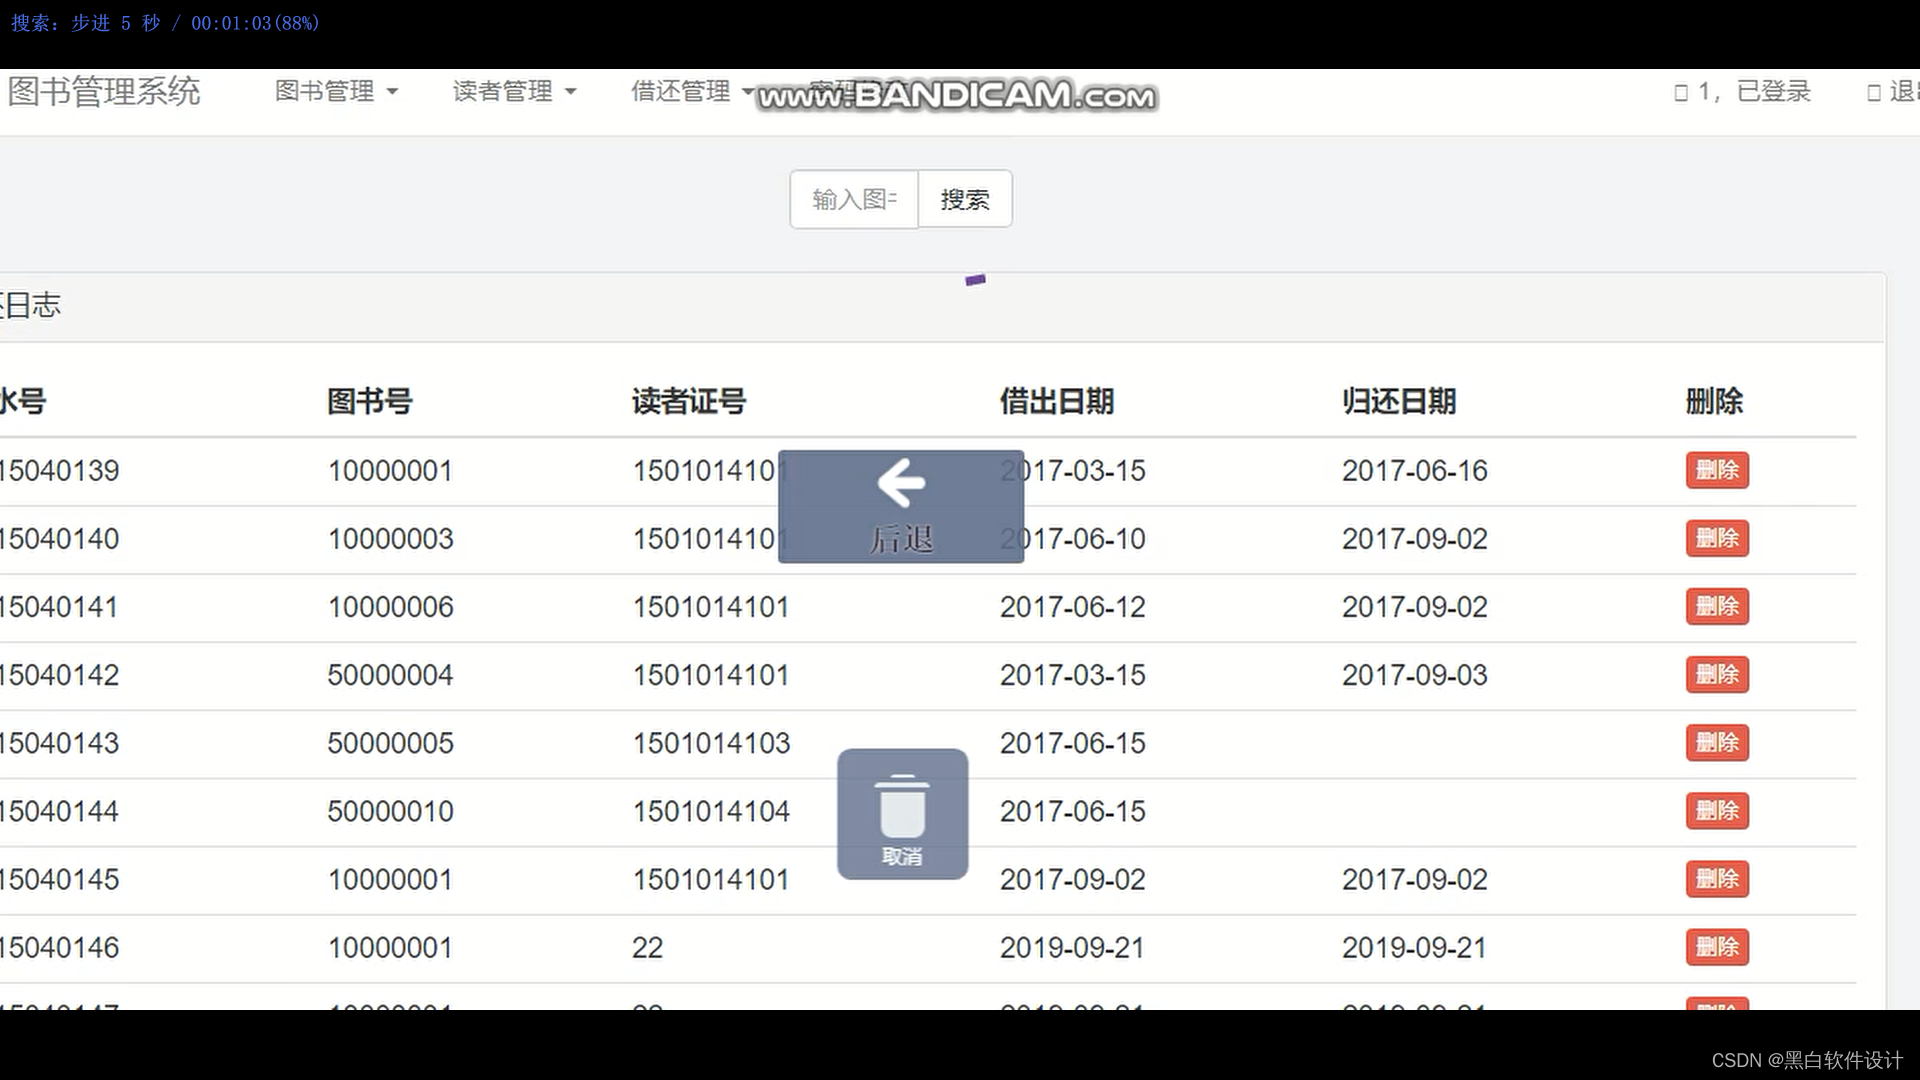Click reader ID 22 in row 15040146
The height and width of the screenshot is (1080, 1920).
coord(648,947)
